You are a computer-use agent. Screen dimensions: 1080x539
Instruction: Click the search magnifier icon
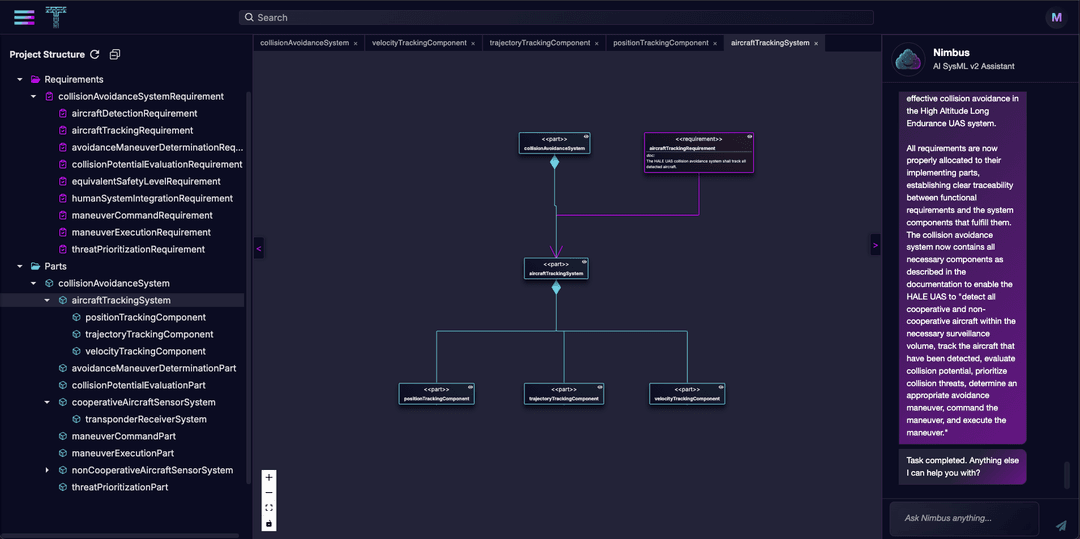pyautogui.click(x=248, y=17)
